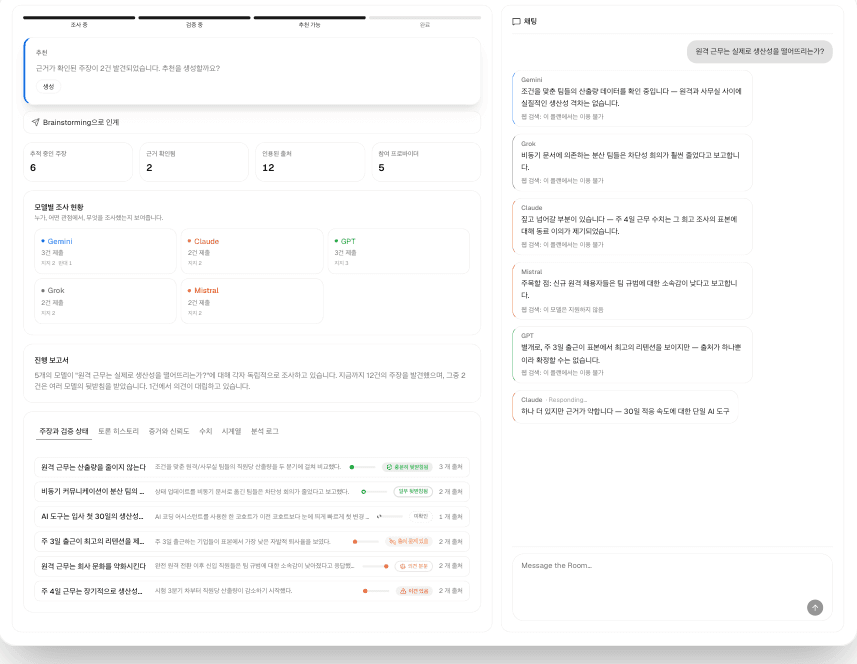Open the claim row 원격 근무는 산출량을 줄이지 않는다
Viewport: 857px width, 664px height.
coord(252,467)
